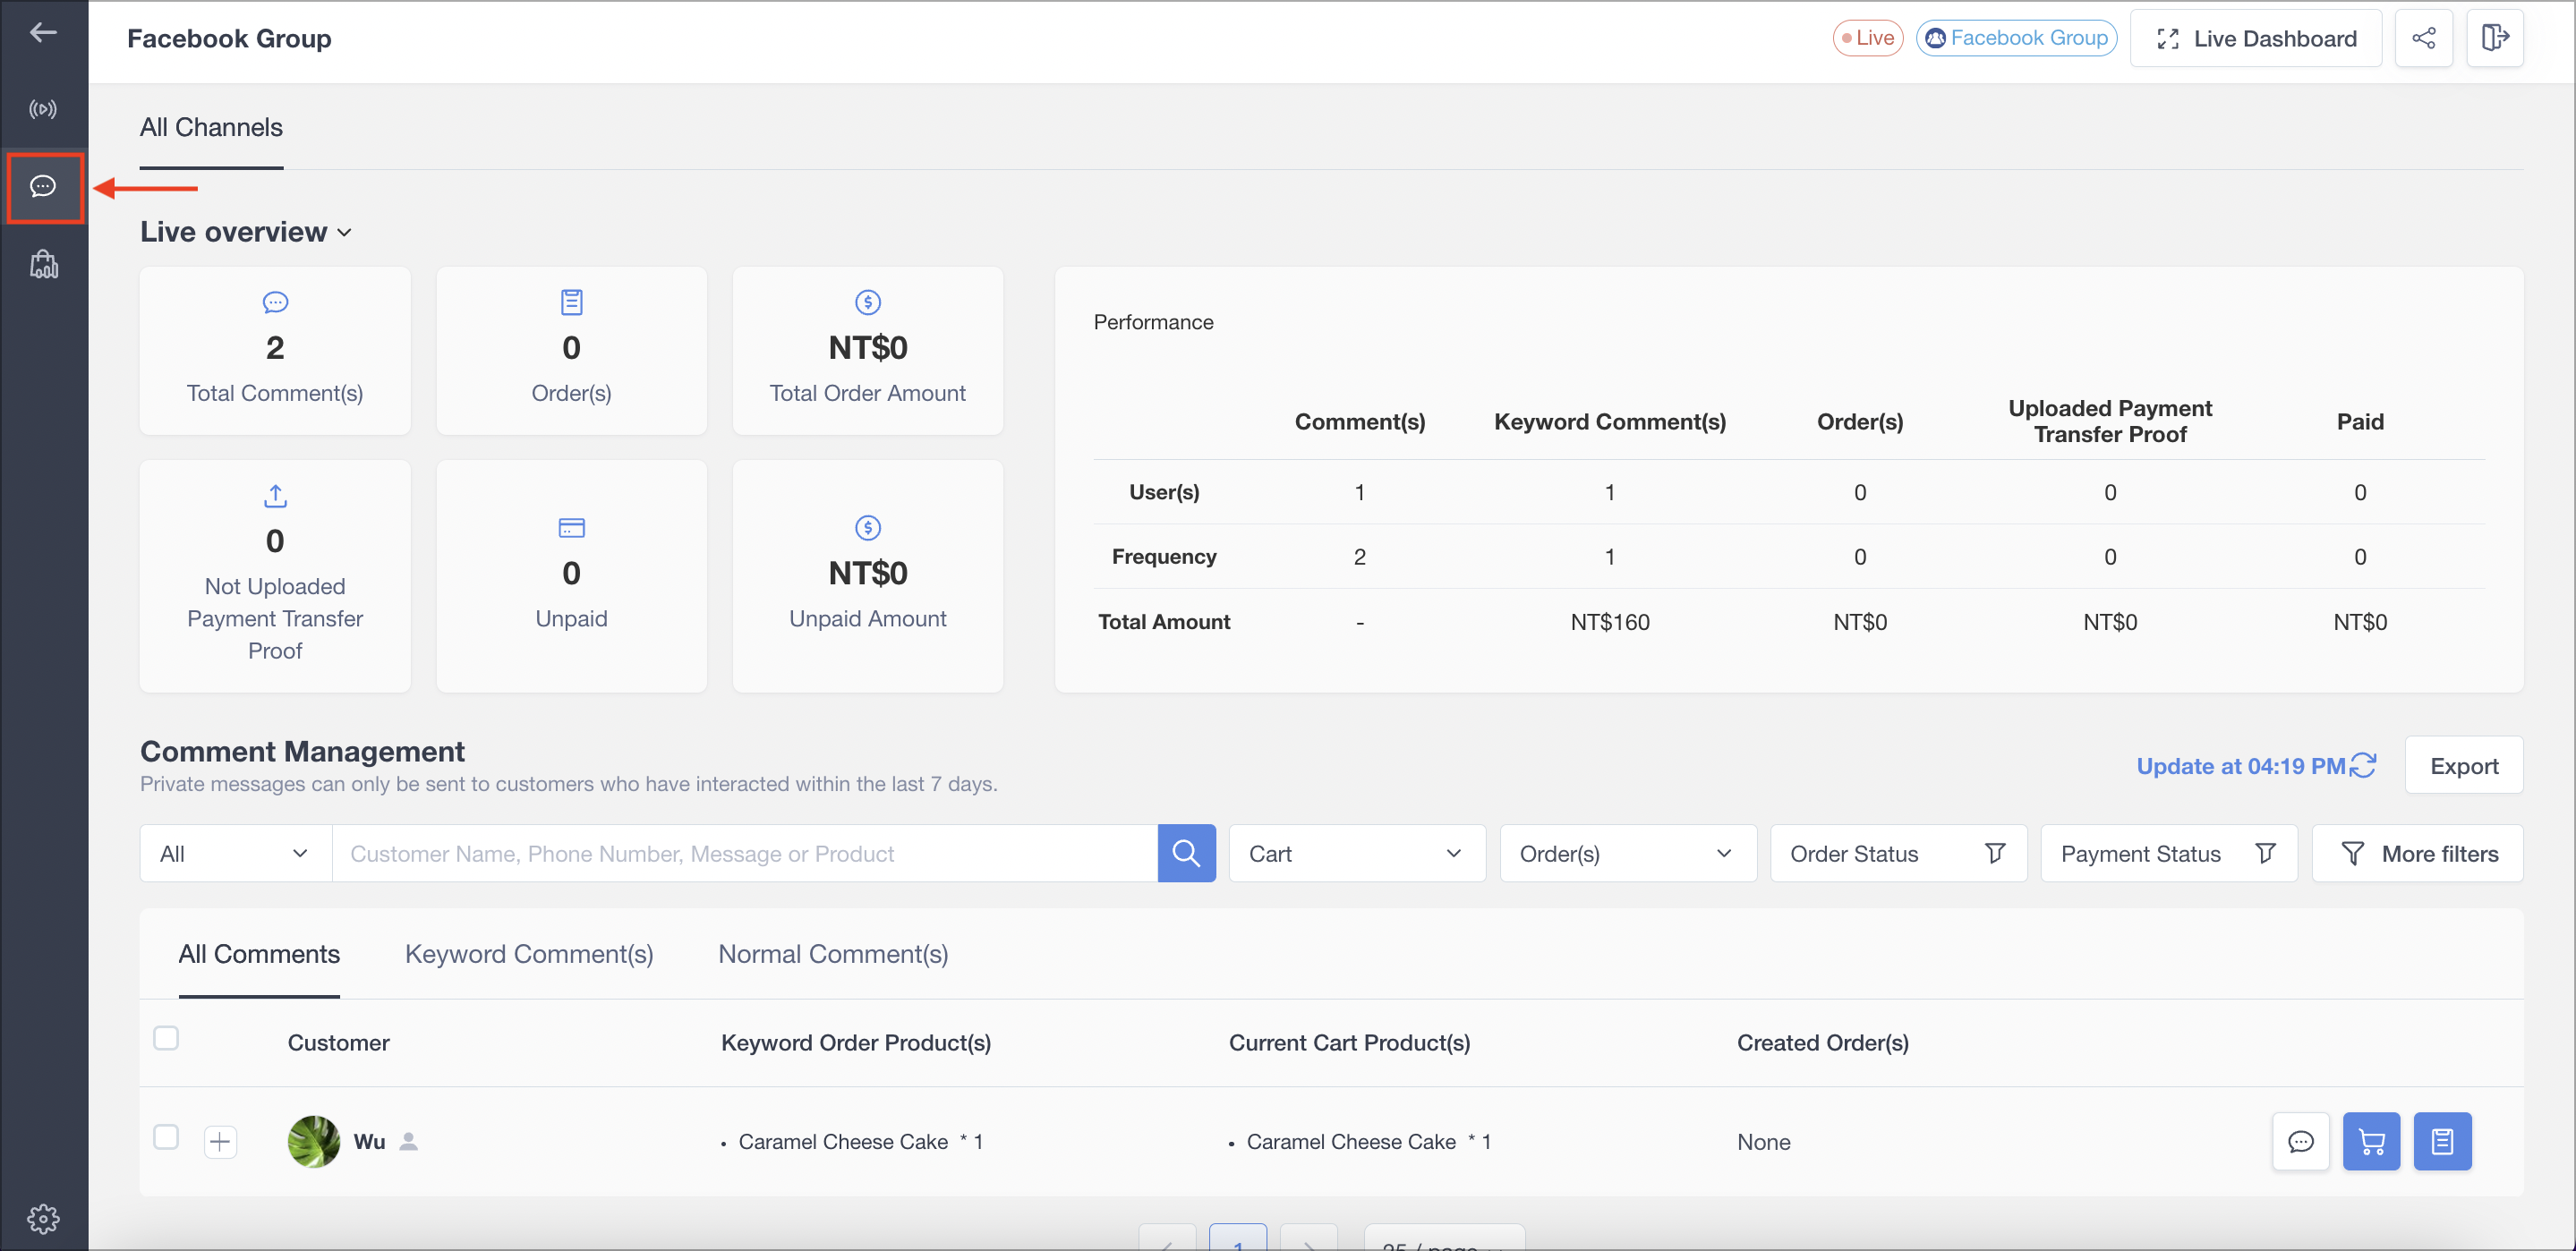Click the Unpaid credit card icon
The image size is (2576, 1251).
point(571,528)
